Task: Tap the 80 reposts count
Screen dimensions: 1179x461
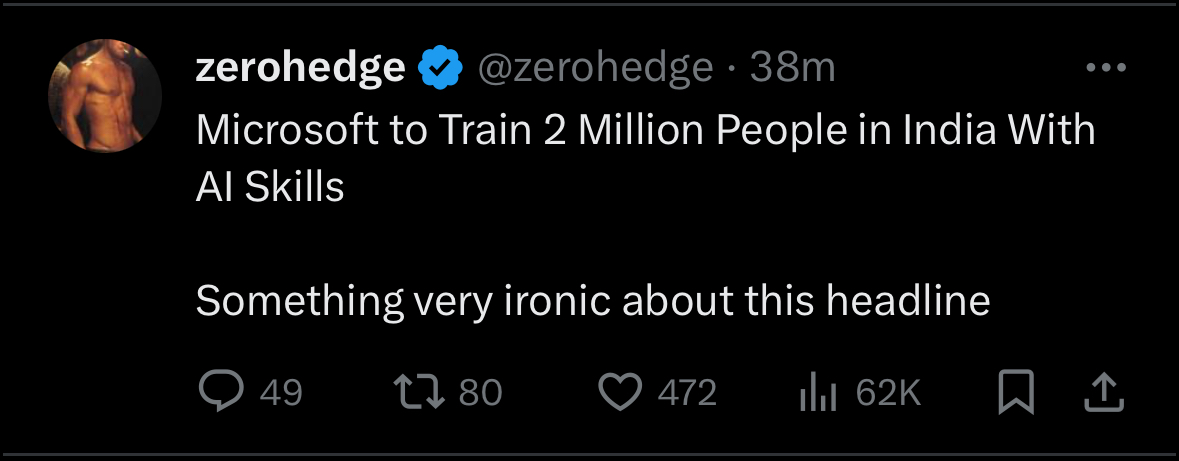Action: [x=480, y=393]
